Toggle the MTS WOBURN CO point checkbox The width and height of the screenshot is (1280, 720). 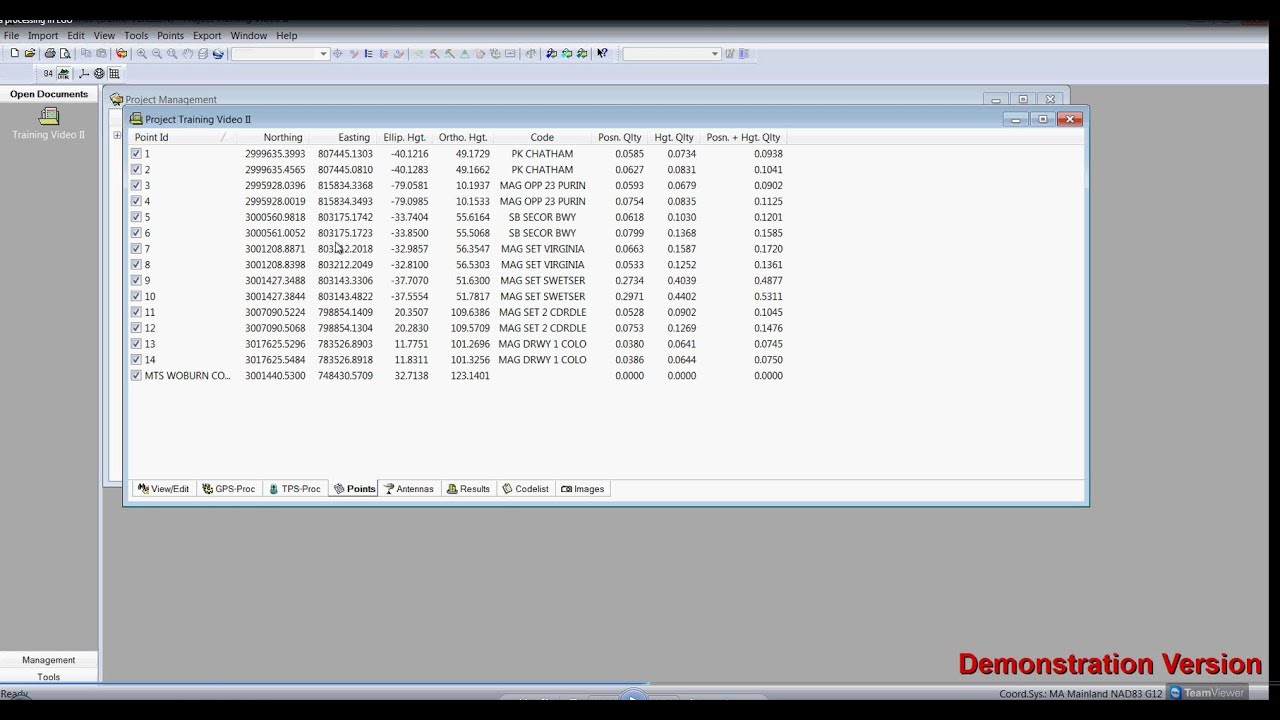[136, 376]
